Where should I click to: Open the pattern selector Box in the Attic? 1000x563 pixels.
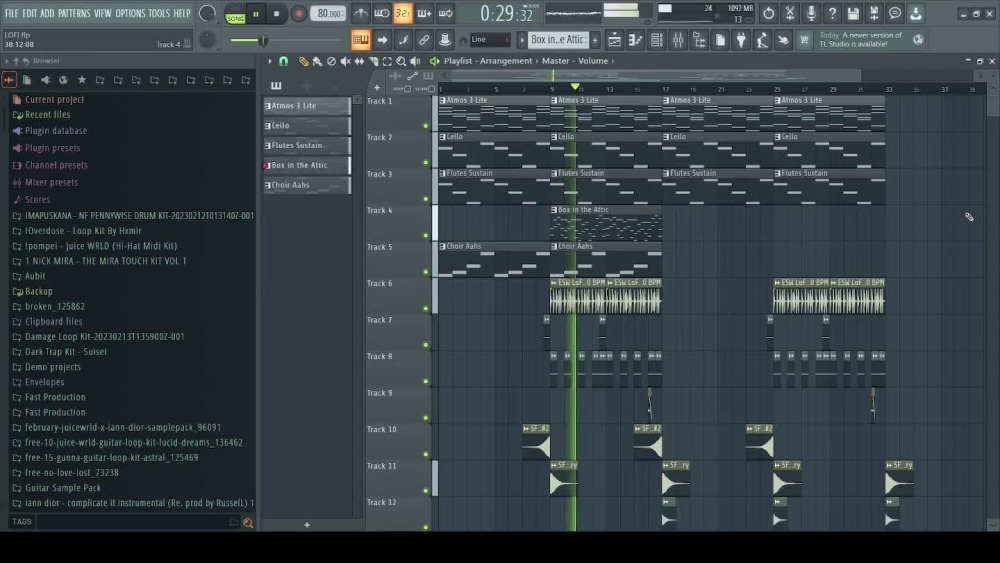coord(559,40)
